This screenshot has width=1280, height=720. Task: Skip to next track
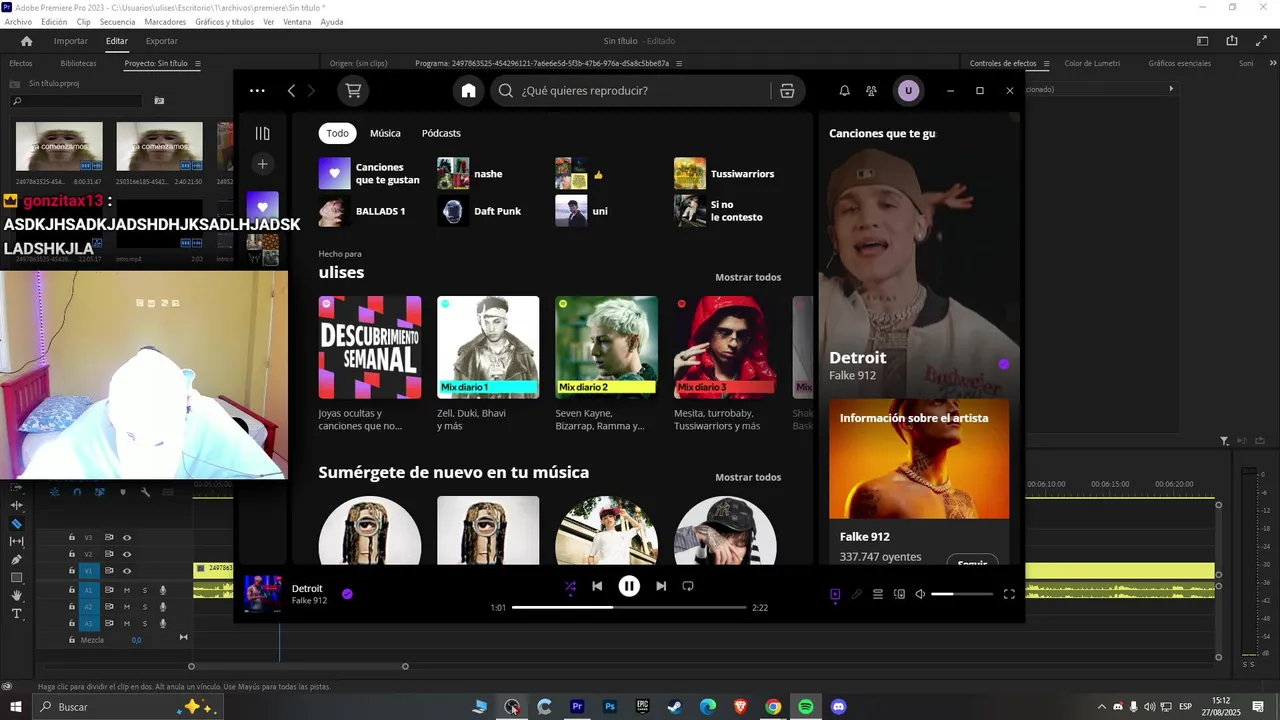click(x=661, y=586)
